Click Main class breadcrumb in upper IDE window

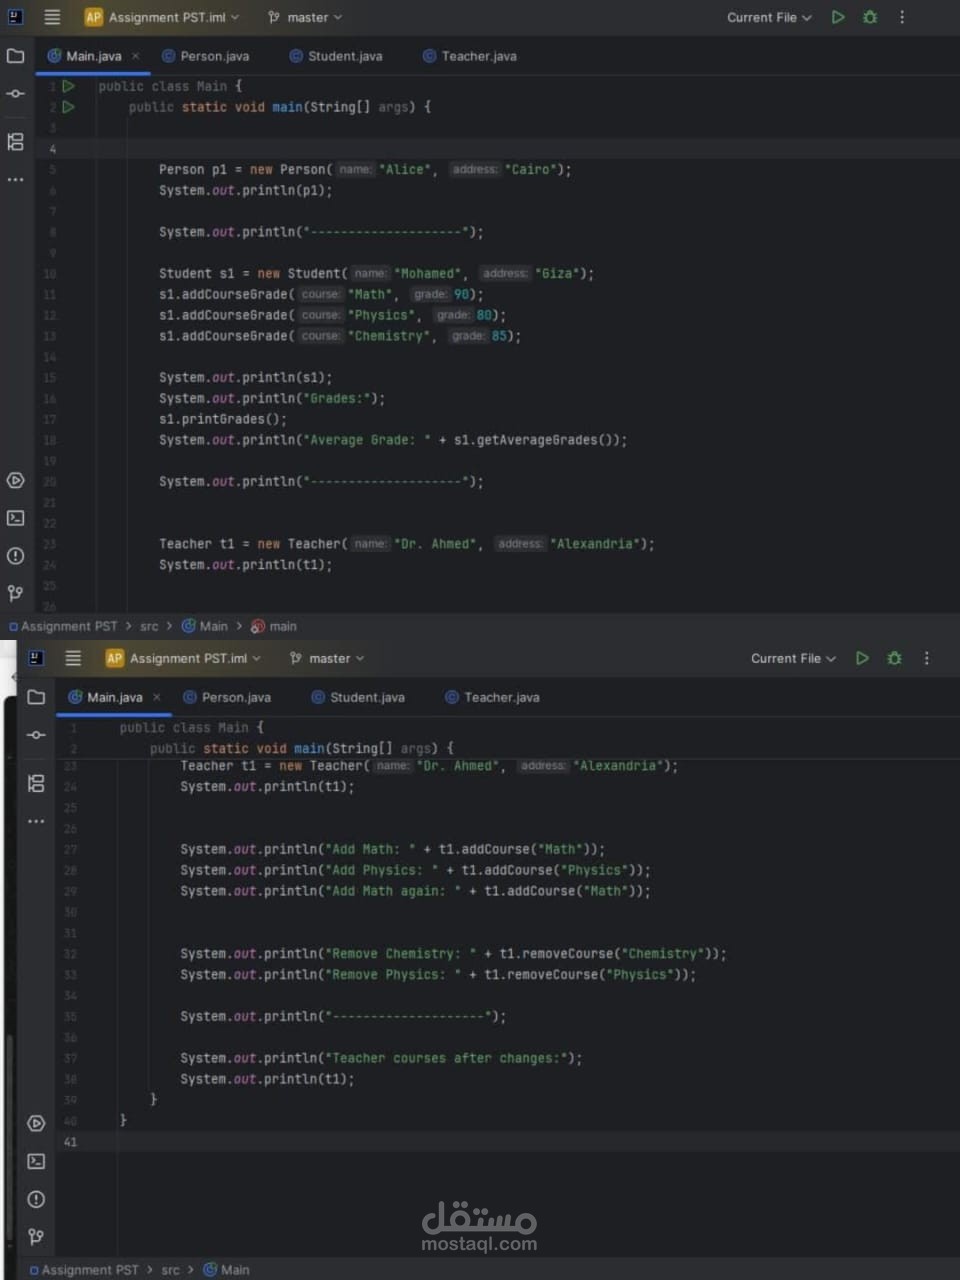tap(205, 626)
